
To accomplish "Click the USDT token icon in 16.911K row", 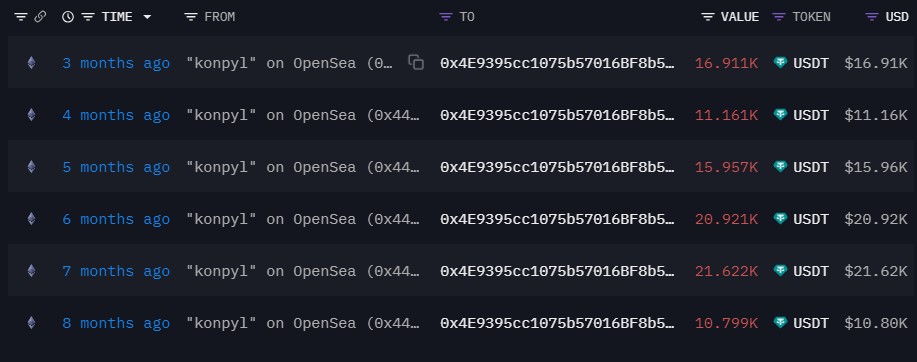I will [x=780, y=63].
